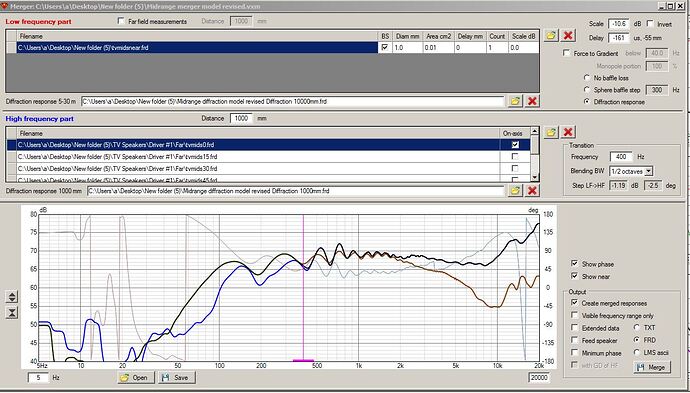This screenshot has width=690, height=393.
Task: Select Diffraction response radio button
Action: pos(587,101)
